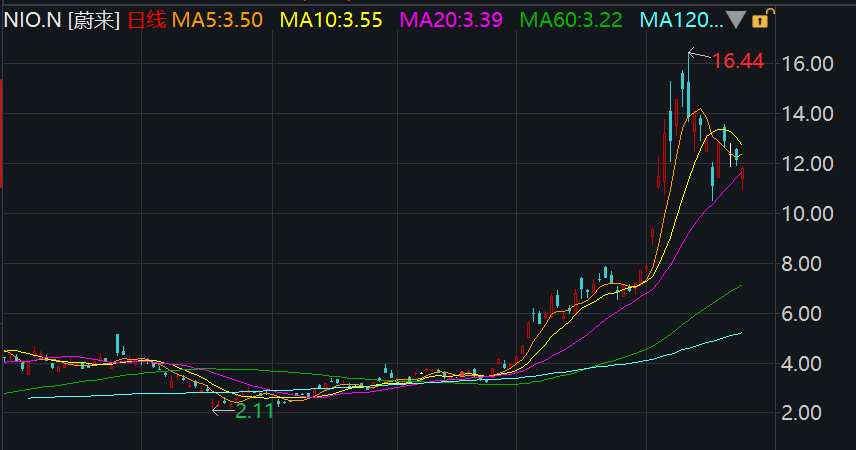The height and width of the screenshot is (450, 856).
Task: Click the 8.00 price axis label
Action: click(801, 264)
